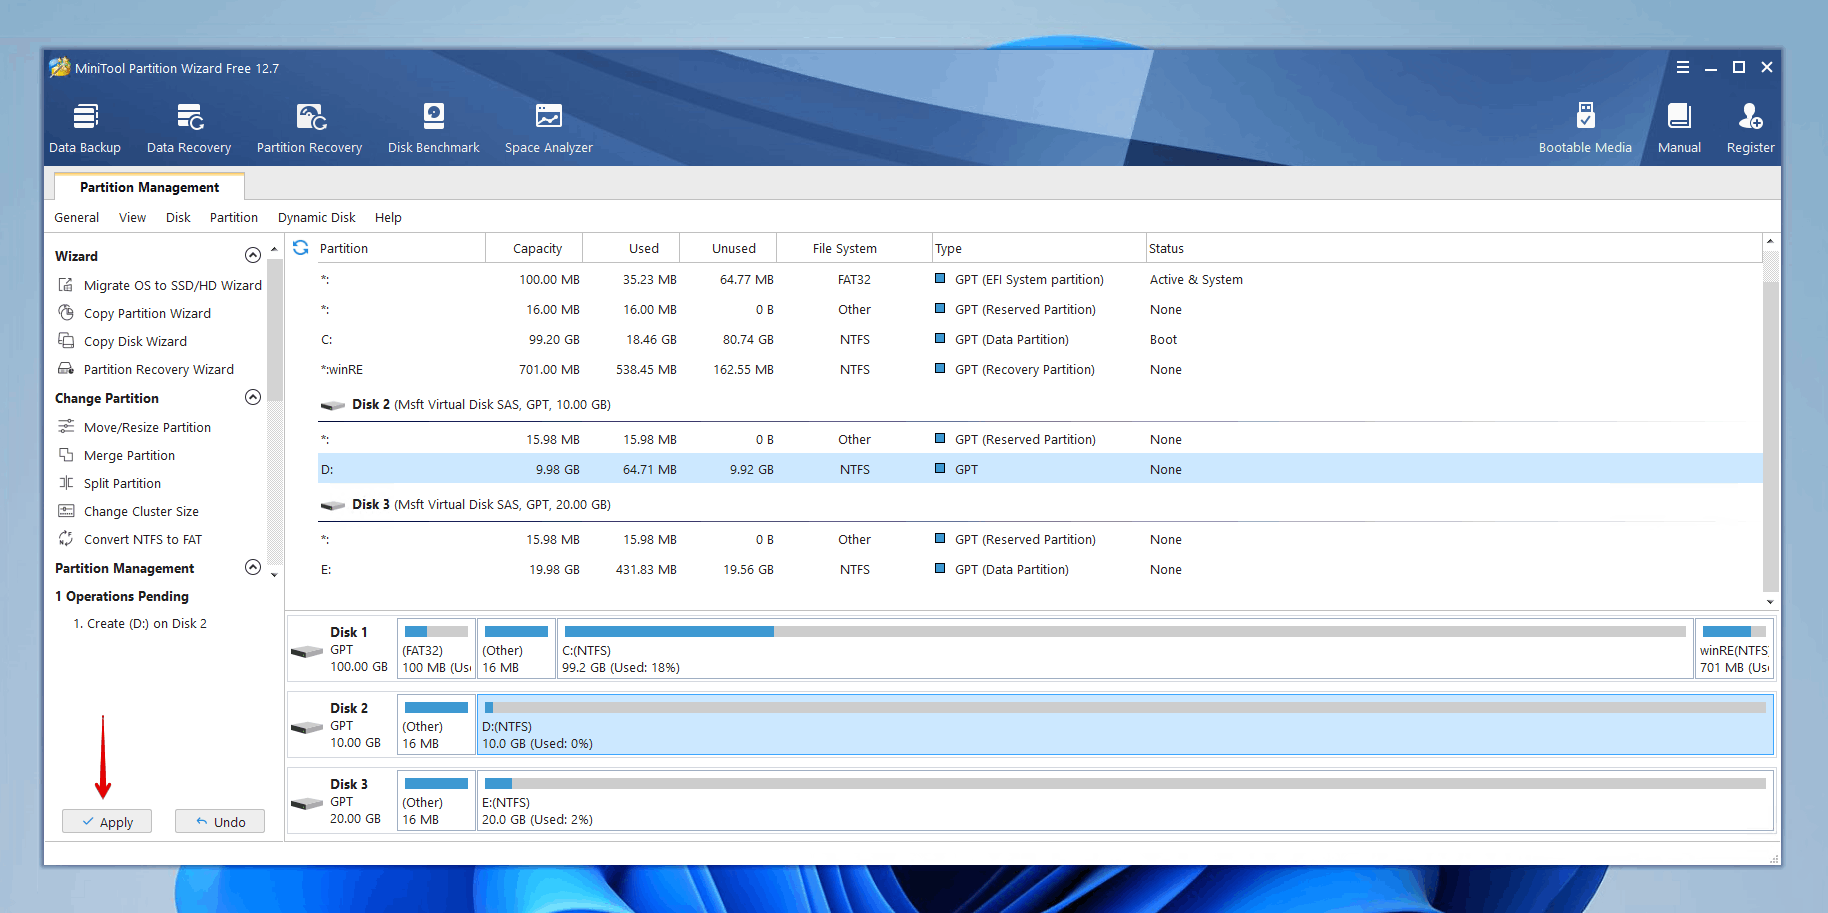Select the E: partition row

(x=1040, y=569)
